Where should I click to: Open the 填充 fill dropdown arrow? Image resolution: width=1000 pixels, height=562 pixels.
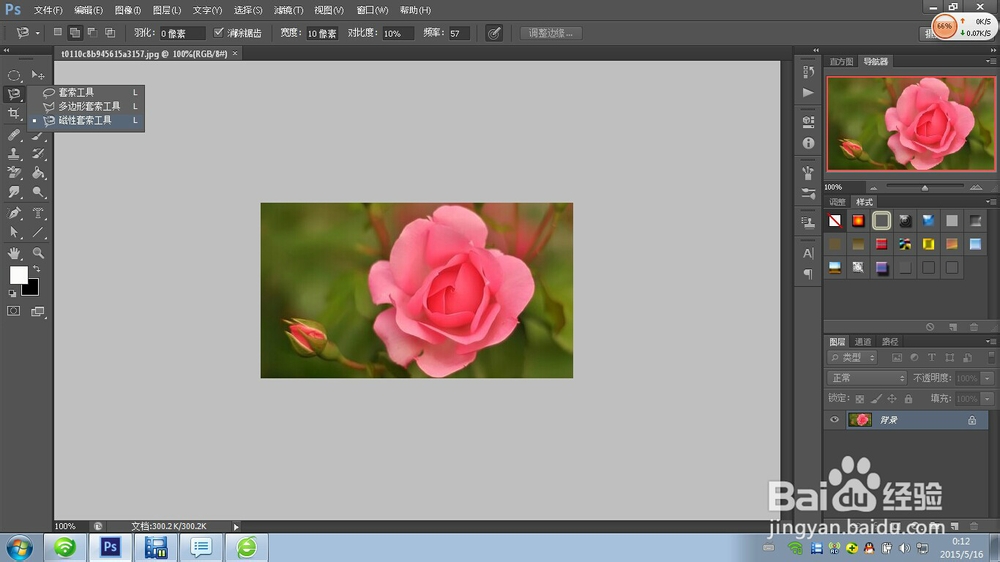[x=987, y=399]
